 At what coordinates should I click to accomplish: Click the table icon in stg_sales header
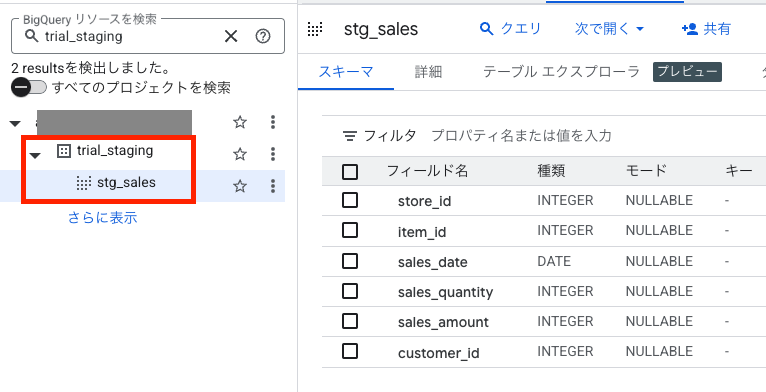[x=315, y=29]
